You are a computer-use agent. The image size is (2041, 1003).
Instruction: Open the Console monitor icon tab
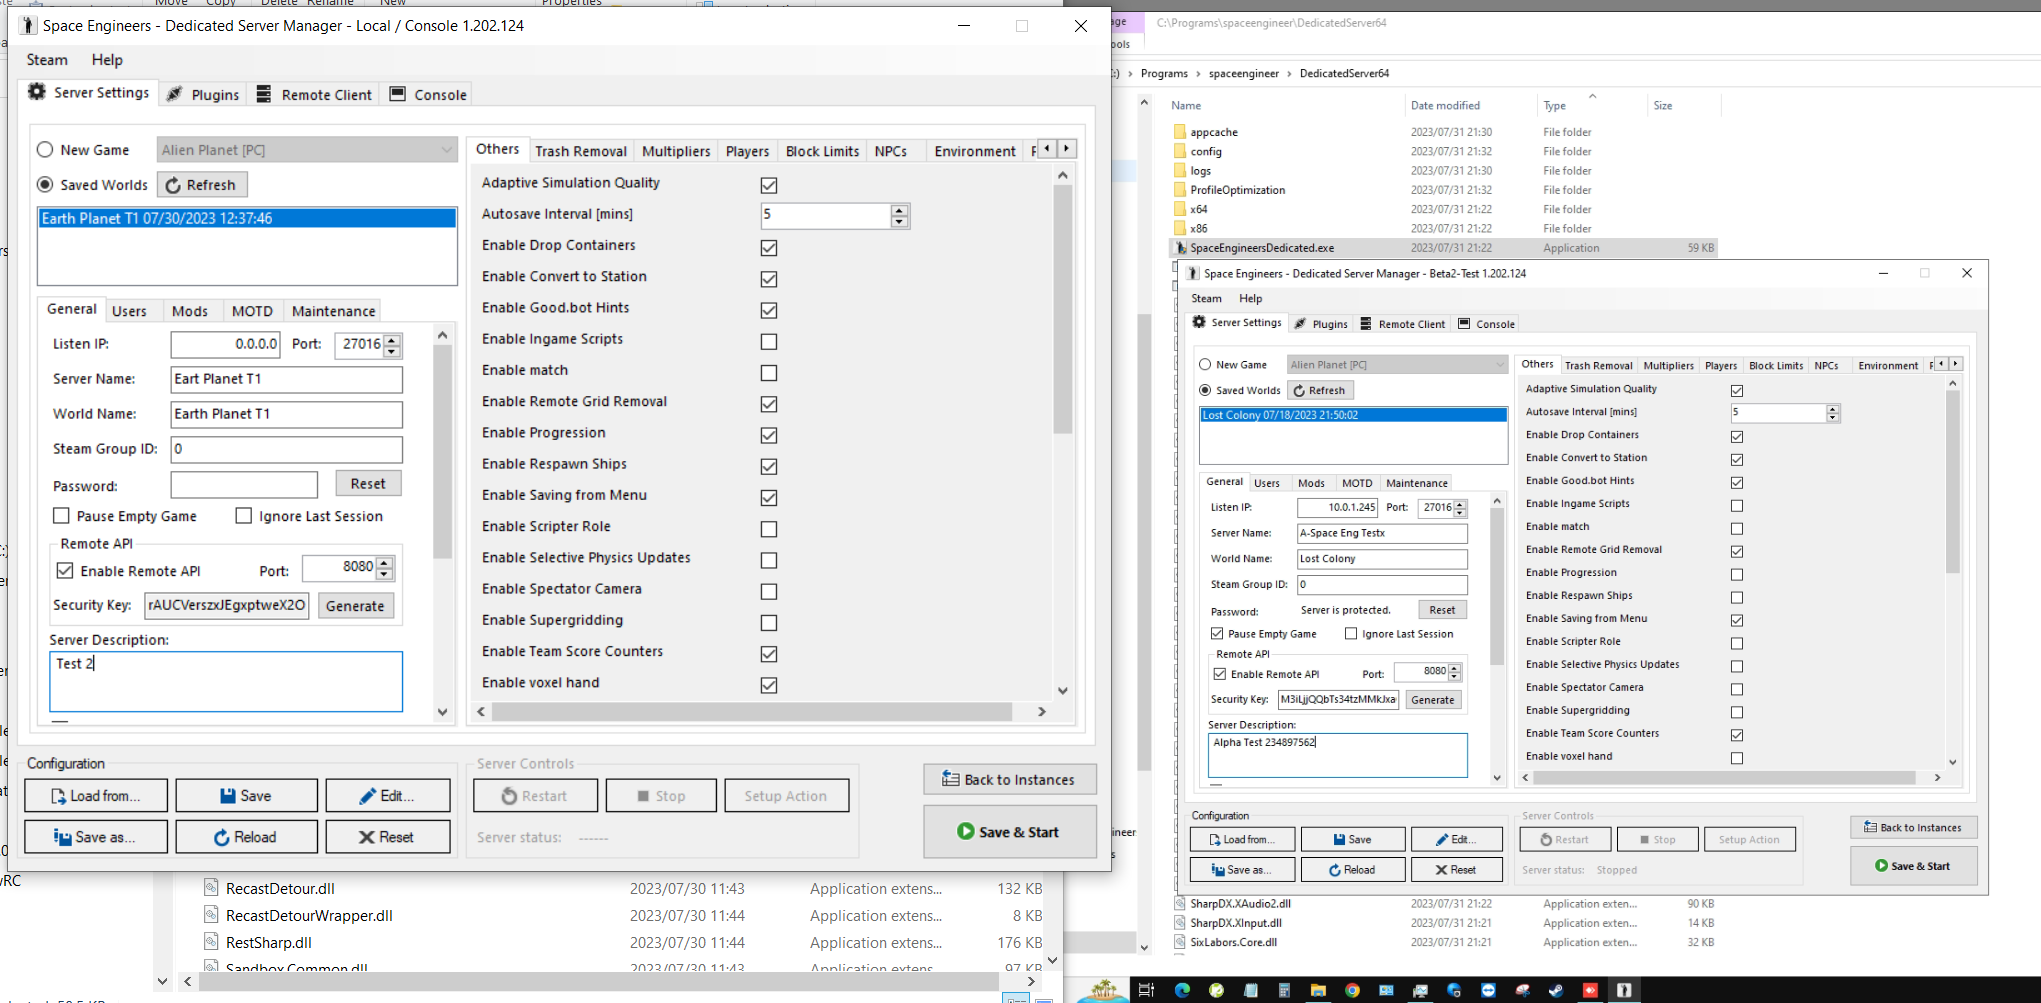pyautogui.click(x=397, y=94)
